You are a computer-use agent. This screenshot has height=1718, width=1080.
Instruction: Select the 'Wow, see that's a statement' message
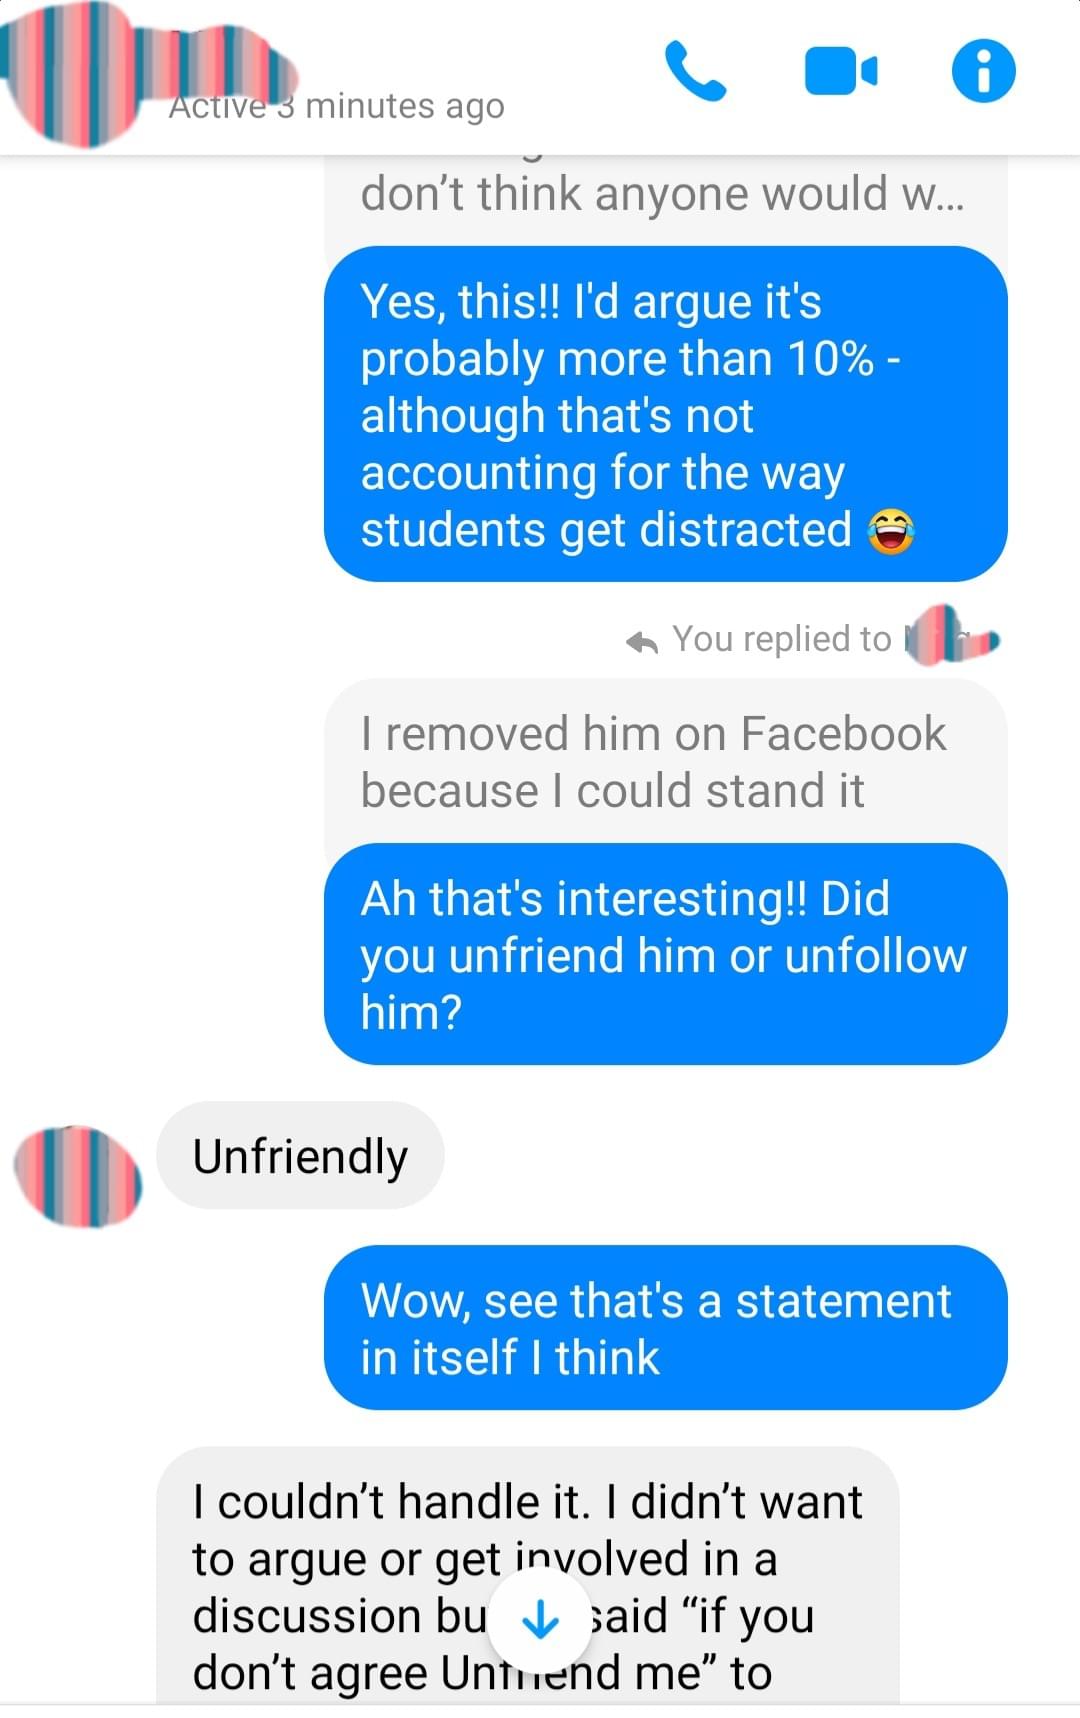click(x=665, y=1327)
